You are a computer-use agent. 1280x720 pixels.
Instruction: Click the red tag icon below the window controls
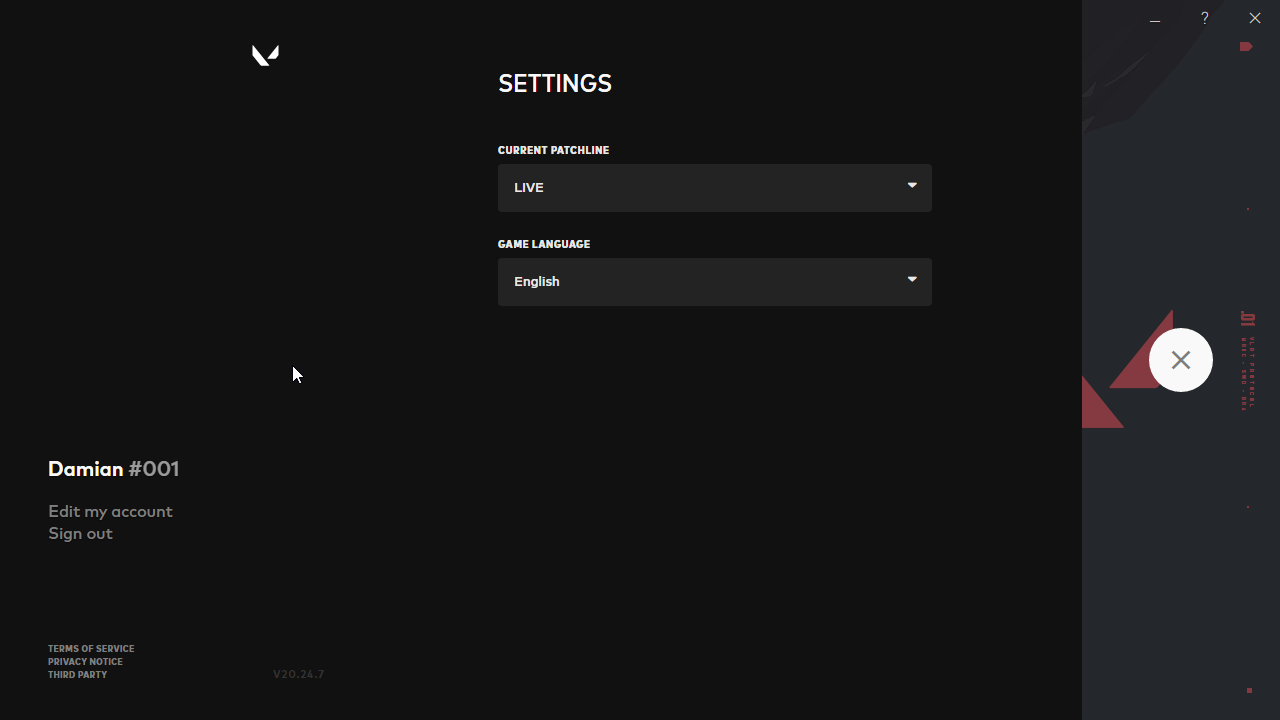click(1246, 46)
